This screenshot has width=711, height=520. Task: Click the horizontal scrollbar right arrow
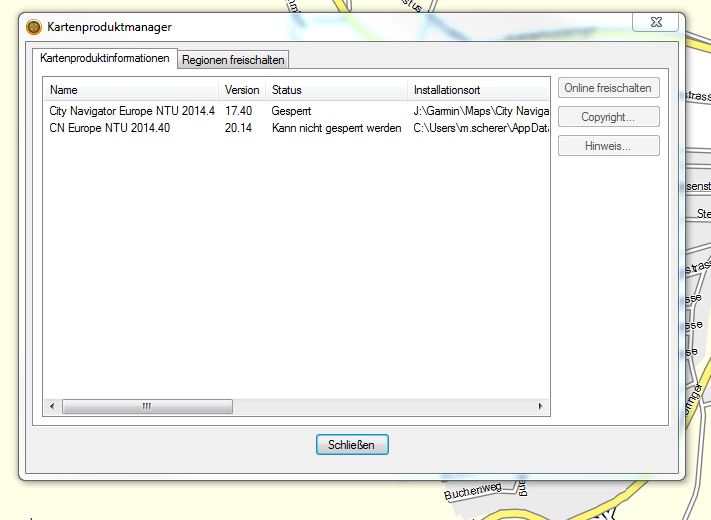(x=541, y=406)
